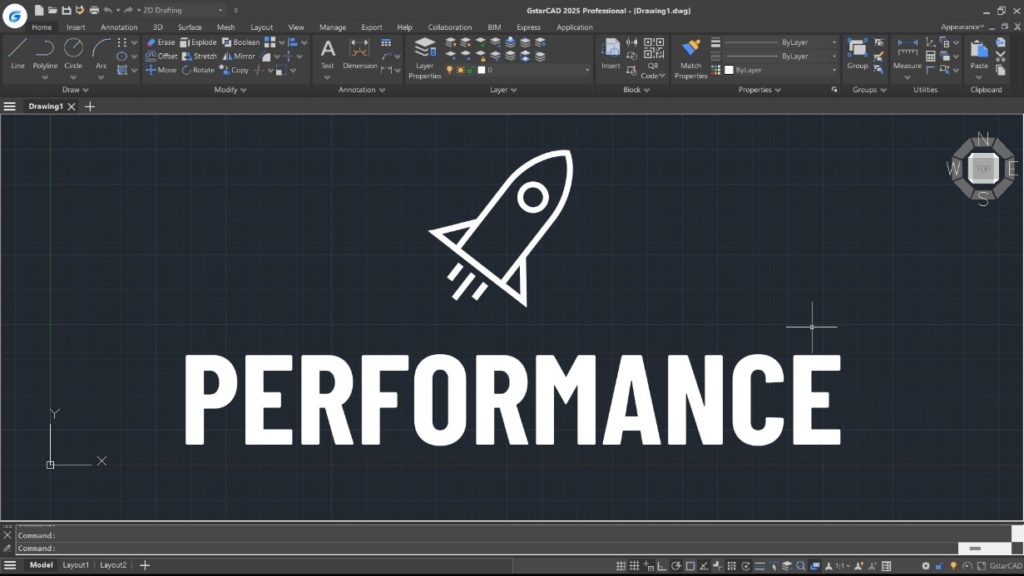
Task: Click the QR Code tool
Action: point(652,56)
